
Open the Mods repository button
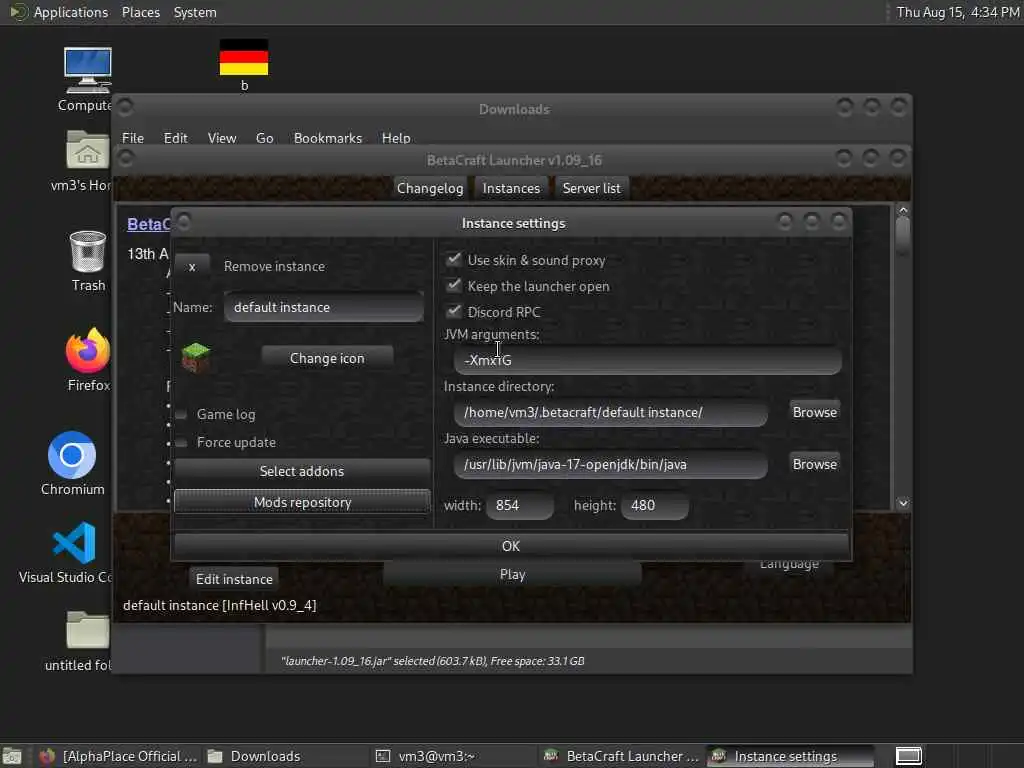[x=302, y=502]
